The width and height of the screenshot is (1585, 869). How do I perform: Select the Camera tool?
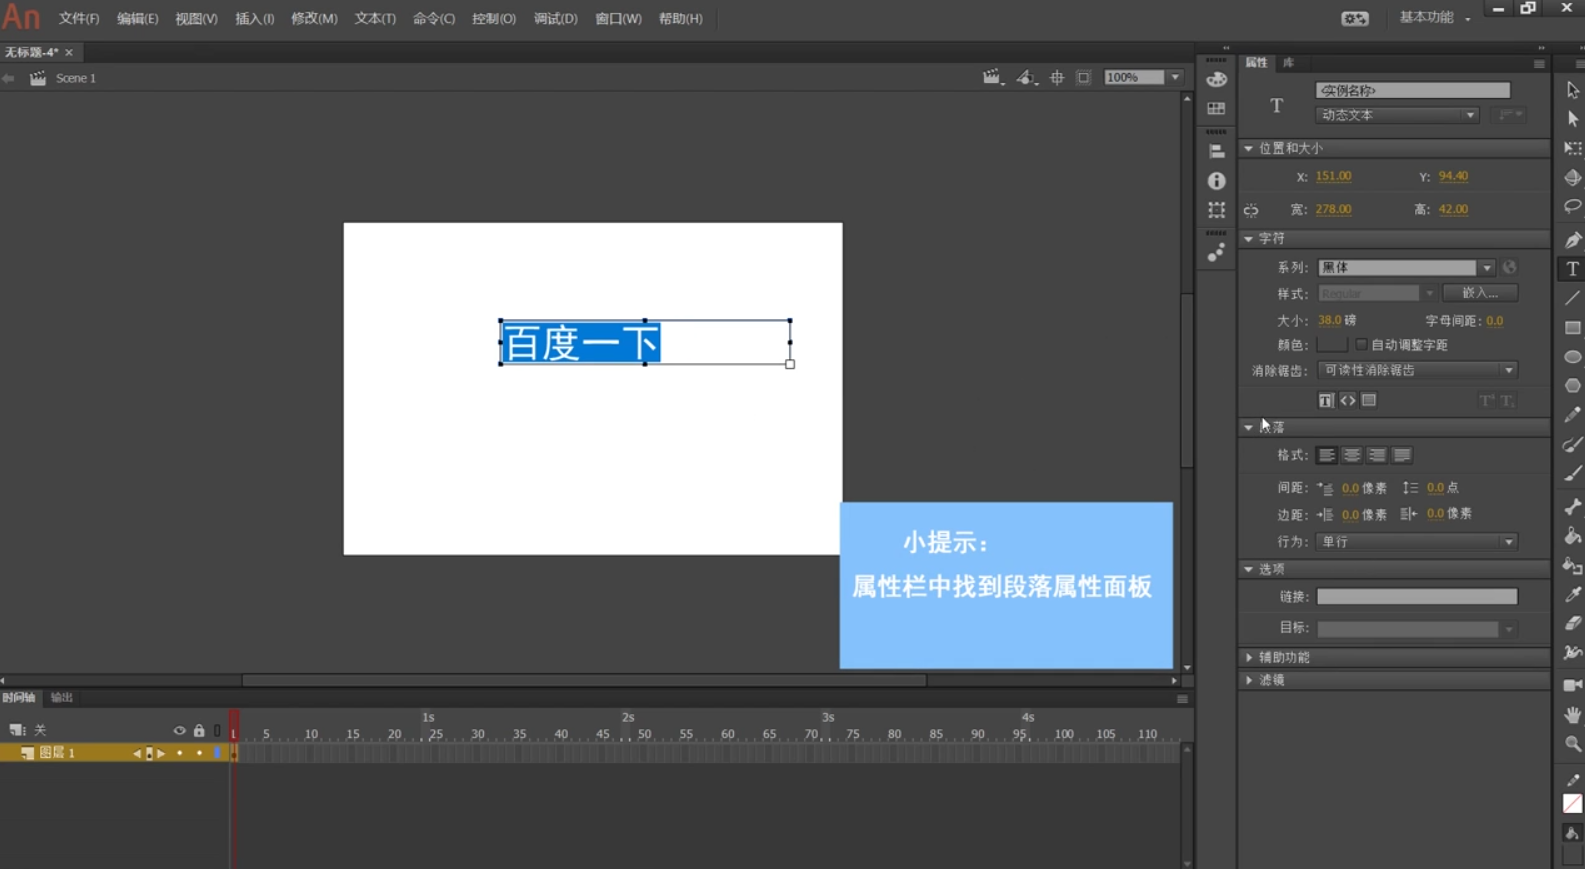tap(1572, 685)
